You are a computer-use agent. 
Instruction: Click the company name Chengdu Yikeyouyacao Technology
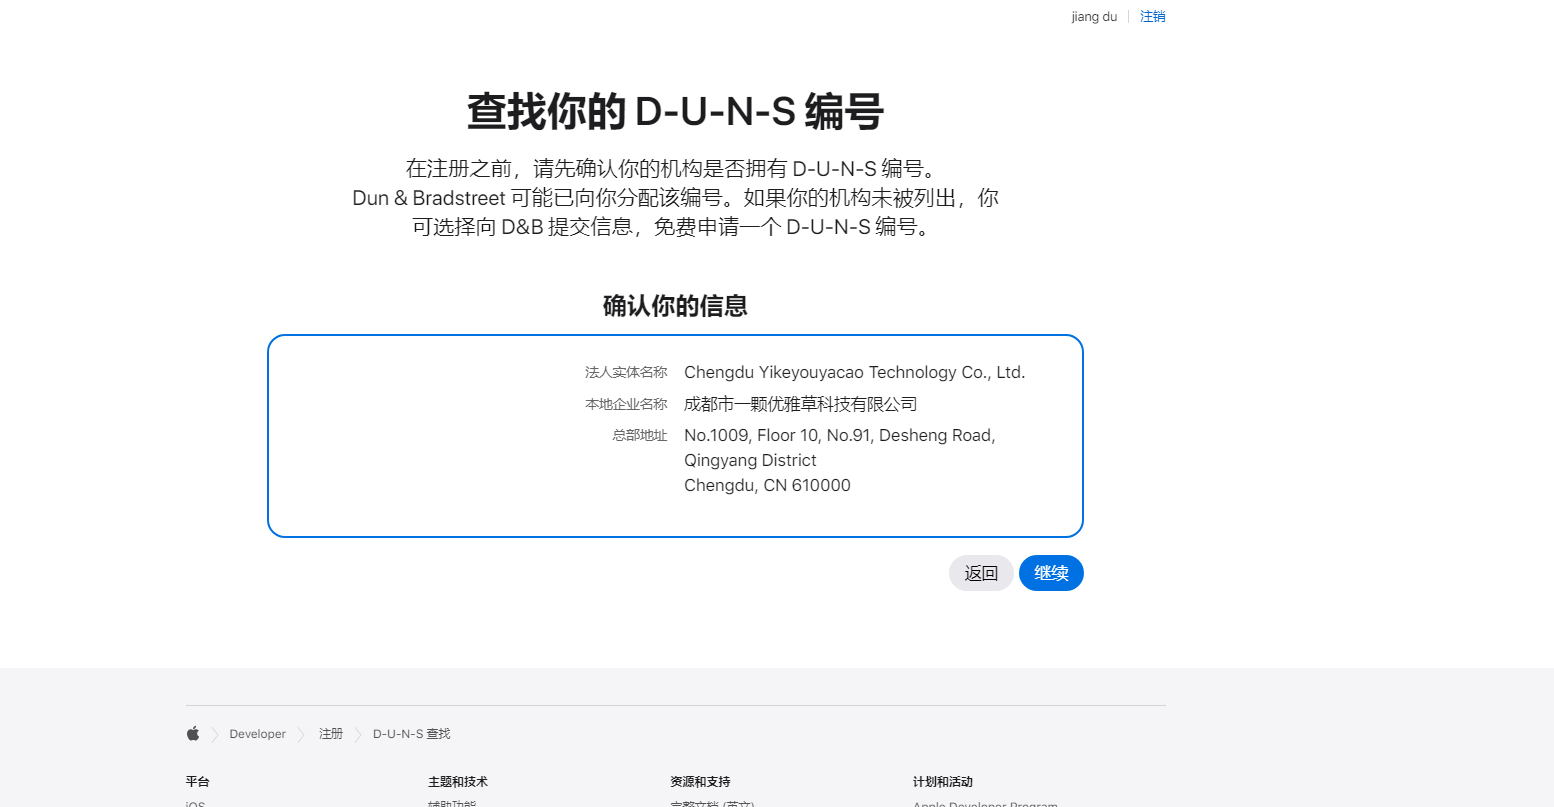854,372
